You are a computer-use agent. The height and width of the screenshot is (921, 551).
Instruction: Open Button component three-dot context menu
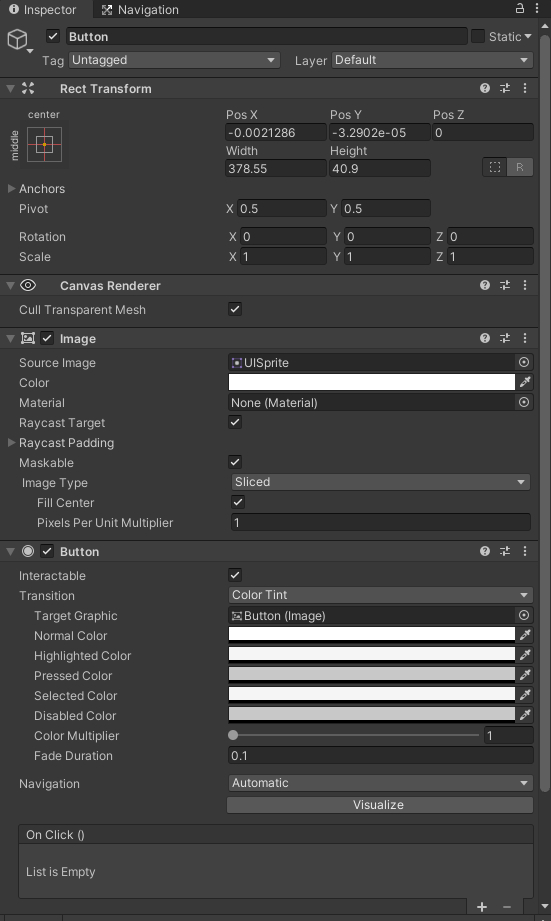(525, 551)
